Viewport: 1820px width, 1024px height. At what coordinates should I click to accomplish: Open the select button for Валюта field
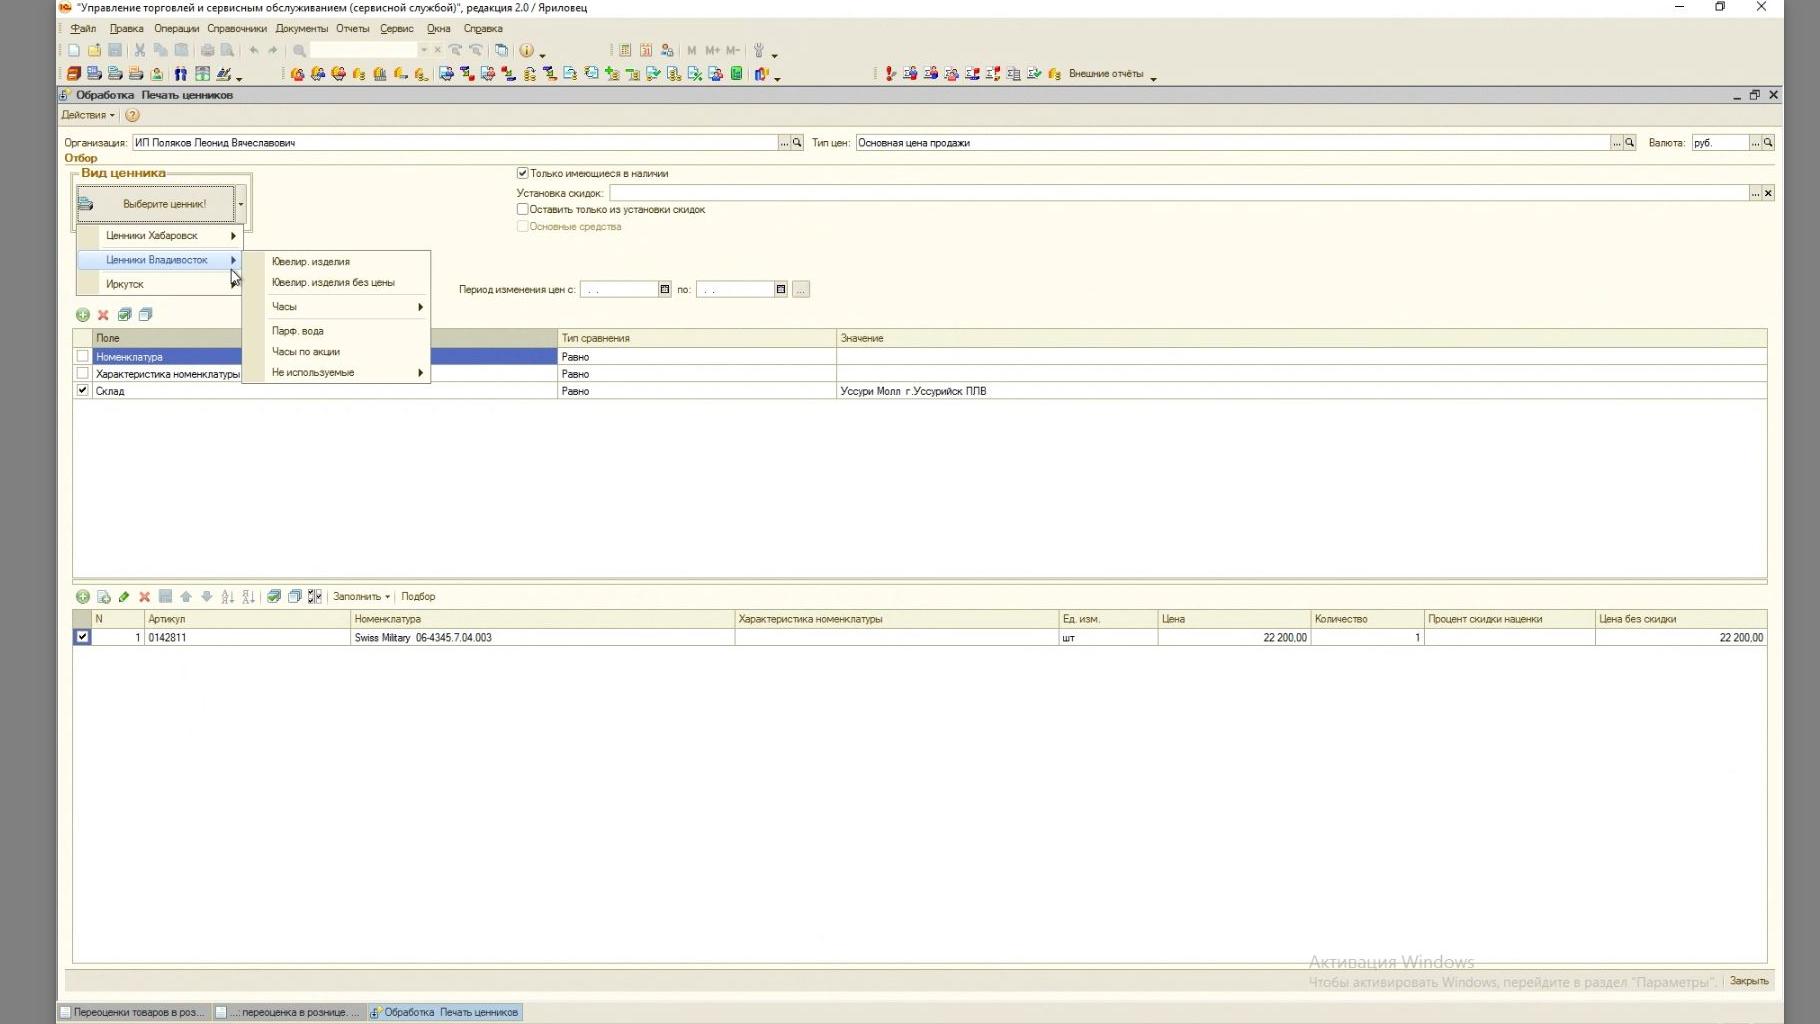(x=1755, y=143)
